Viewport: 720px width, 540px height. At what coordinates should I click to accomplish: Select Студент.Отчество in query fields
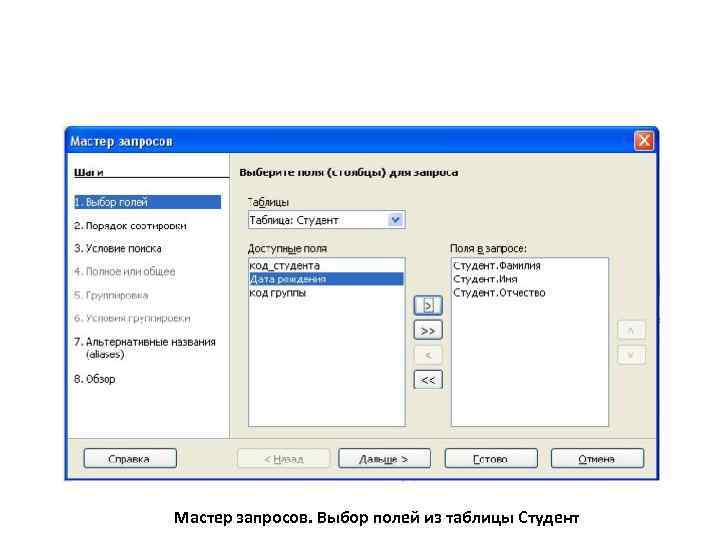[x=530, y=292]
